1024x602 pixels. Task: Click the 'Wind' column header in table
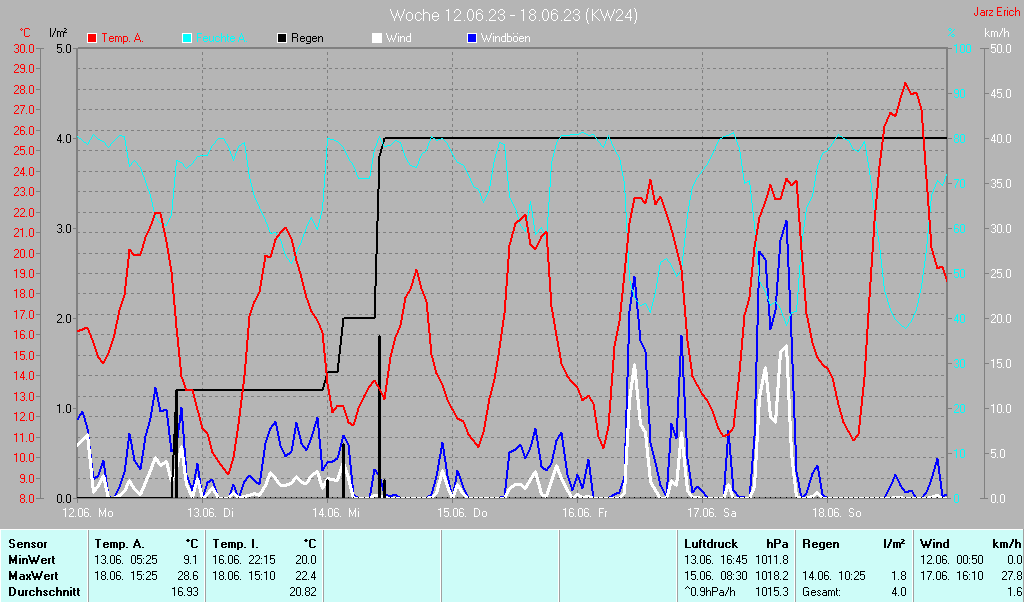click(935, 544)
